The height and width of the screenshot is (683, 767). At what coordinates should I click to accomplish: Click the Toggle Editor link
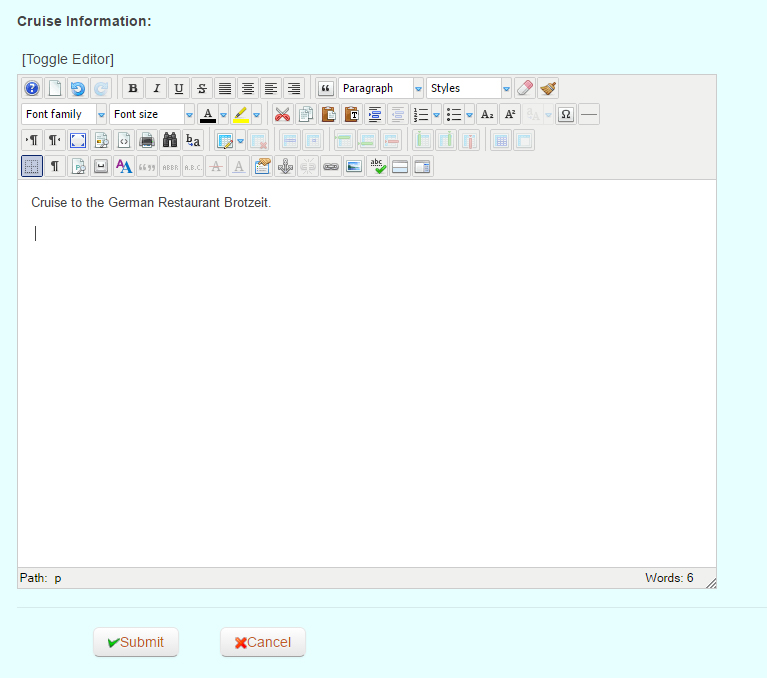point(68,59)
